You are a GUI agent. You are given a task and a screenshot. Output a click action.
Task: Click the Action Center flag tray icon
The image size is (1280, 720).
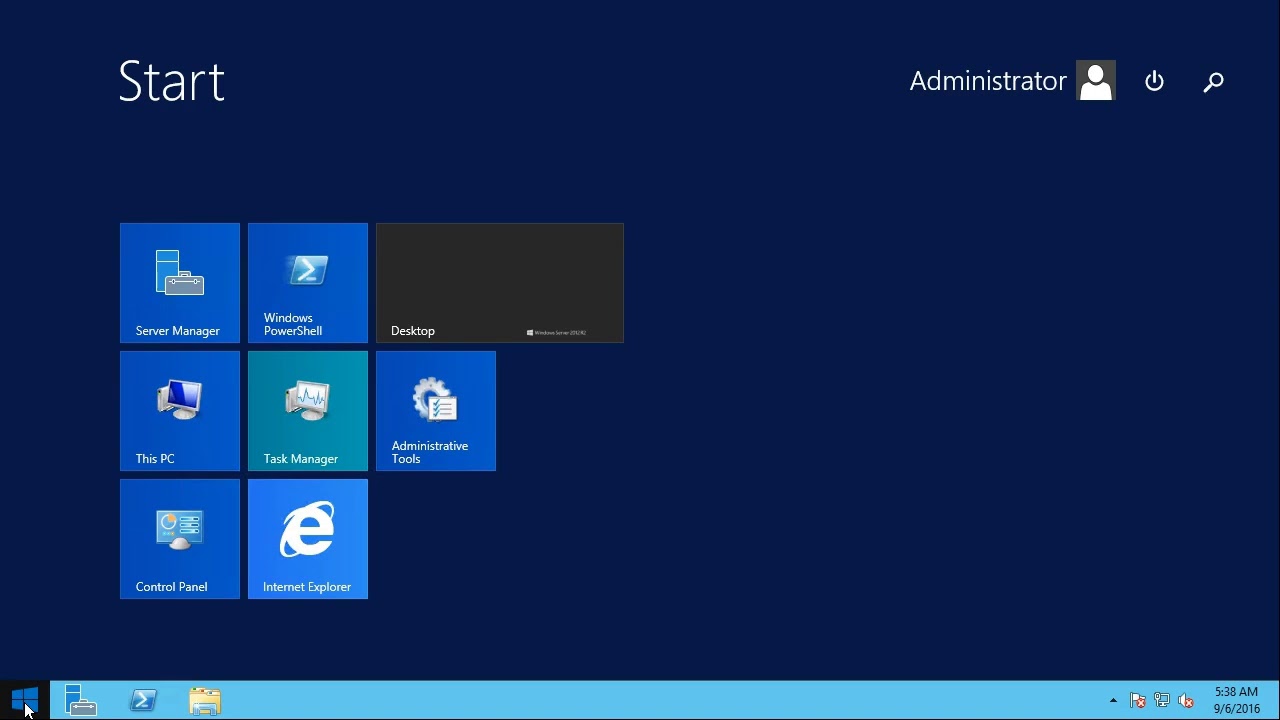click(1138, 700)
